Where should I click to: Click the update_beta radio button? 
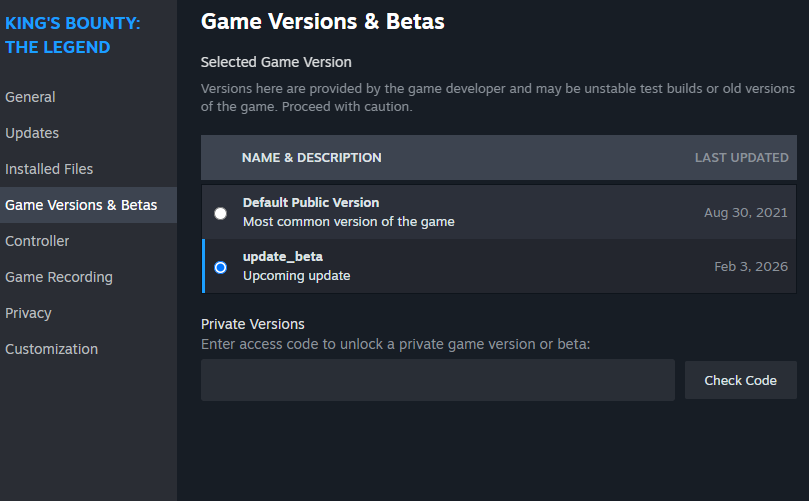pos(220,267)
